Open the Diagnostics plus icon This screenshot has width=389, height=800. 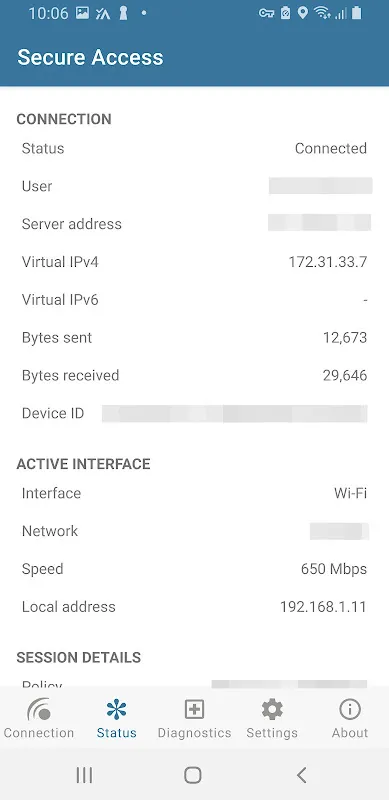[194, 709]
